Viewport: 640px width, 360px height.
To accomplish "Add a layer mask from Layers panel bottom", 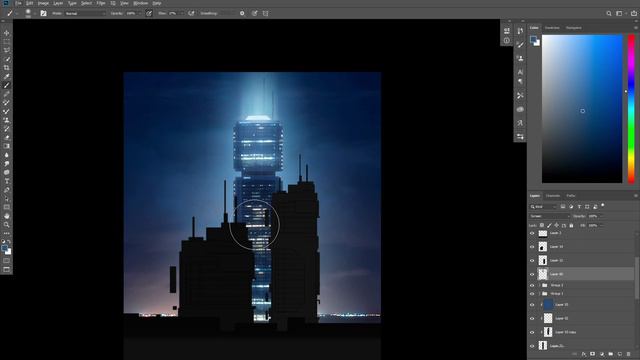I will 593,354.
